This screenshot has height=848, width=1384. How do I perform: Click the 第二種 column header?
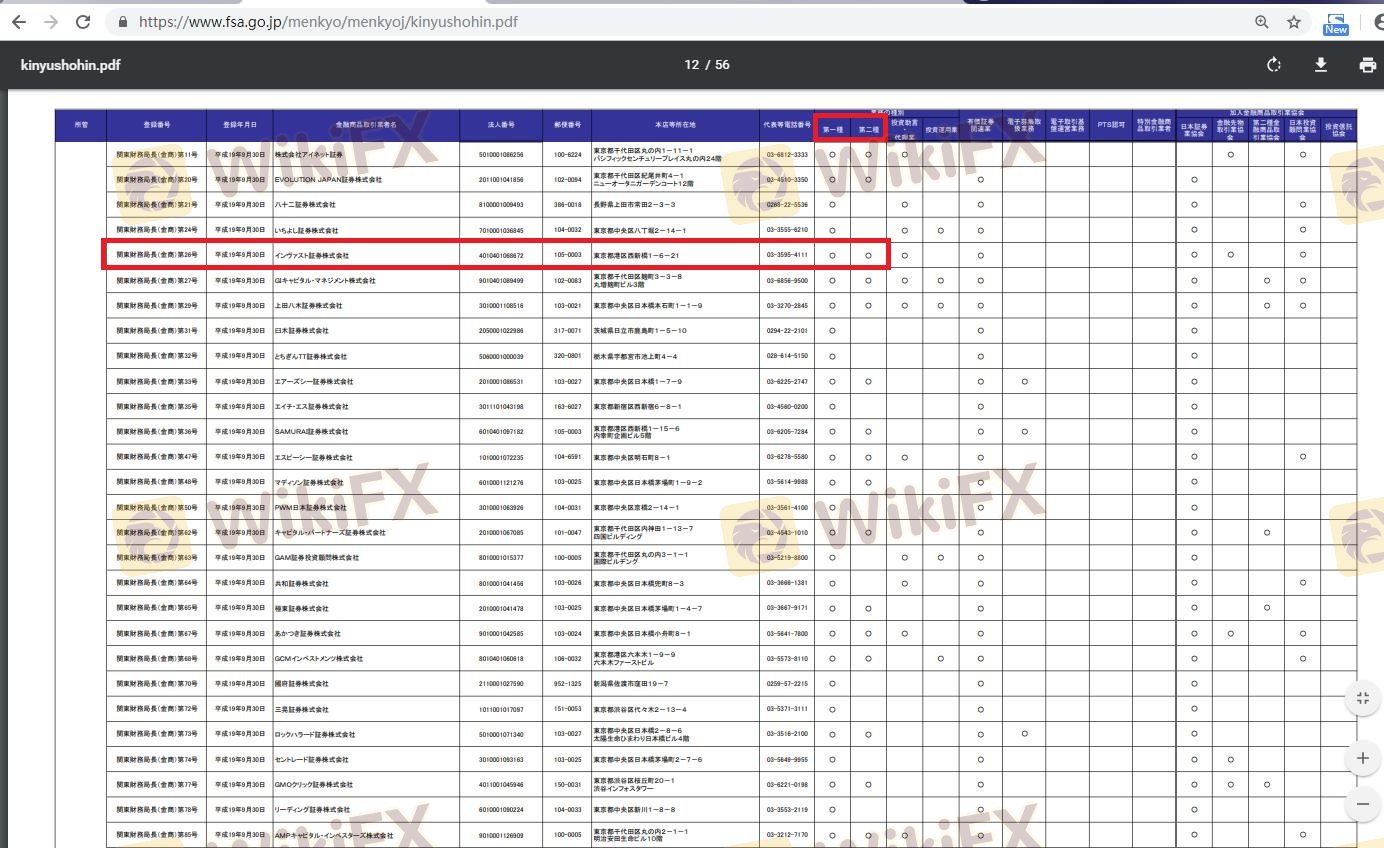(x=868, y=130)
